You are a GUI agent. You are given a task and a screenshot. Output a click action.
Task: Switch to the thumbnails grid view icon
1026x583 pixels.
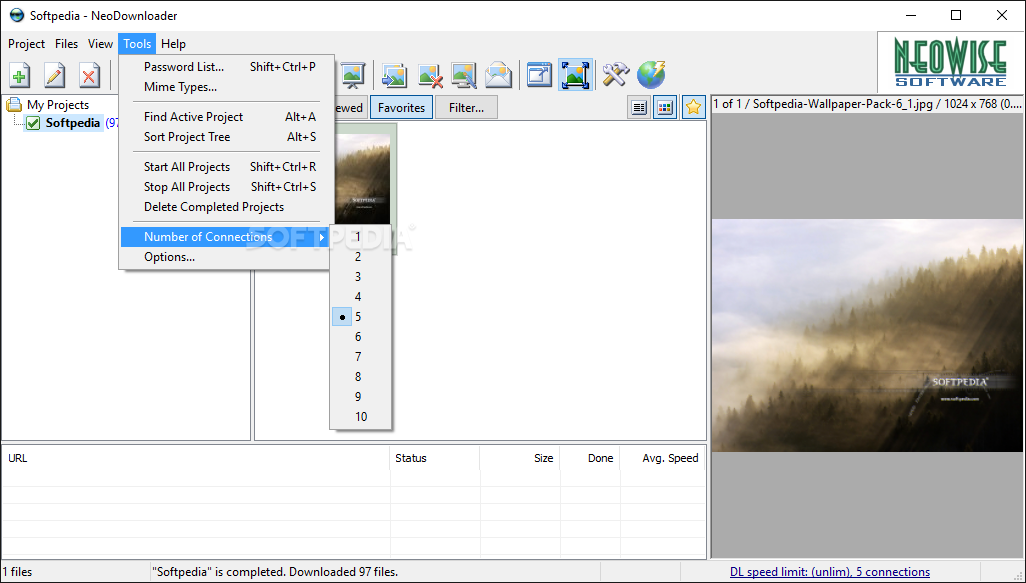665,107
